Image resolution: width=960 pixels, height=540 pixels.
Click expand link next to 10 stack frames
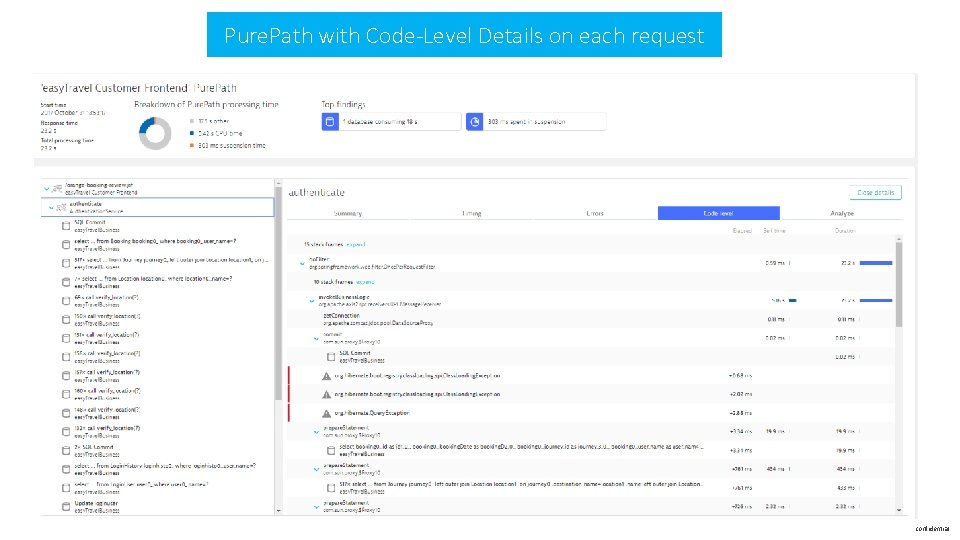pyautogui.click(x=365, y=282)
